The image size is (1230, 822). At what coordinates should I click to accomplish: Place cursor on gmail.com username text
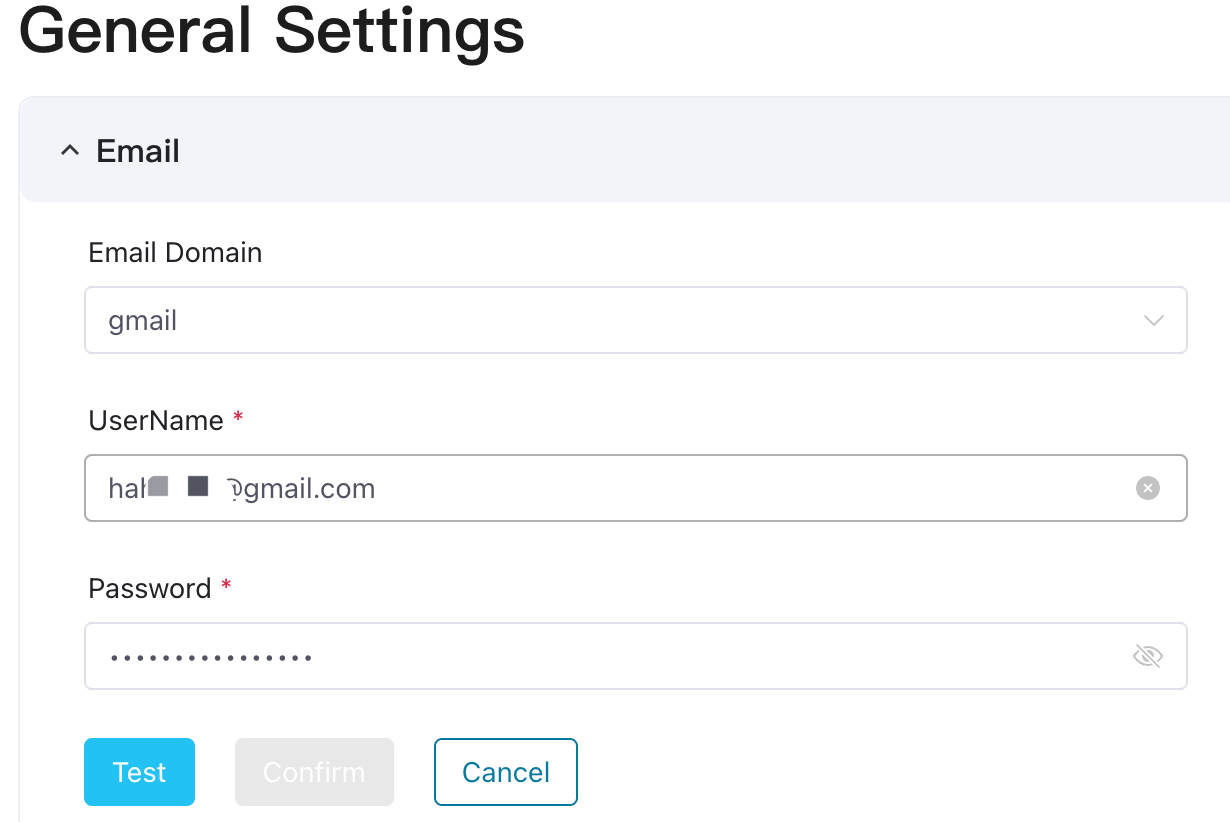click(x=310, y=489)
